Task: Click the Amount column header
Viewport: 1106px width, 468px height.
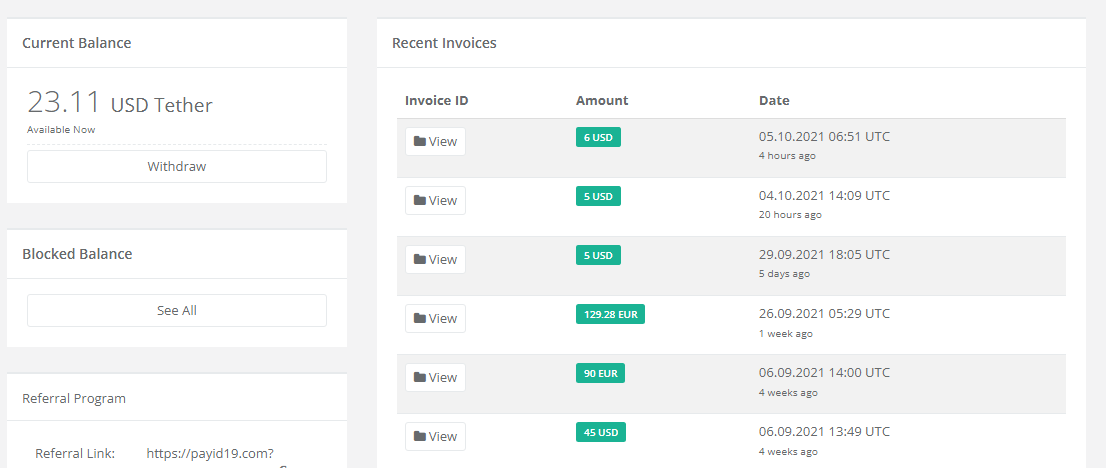Action: [602, 100]
